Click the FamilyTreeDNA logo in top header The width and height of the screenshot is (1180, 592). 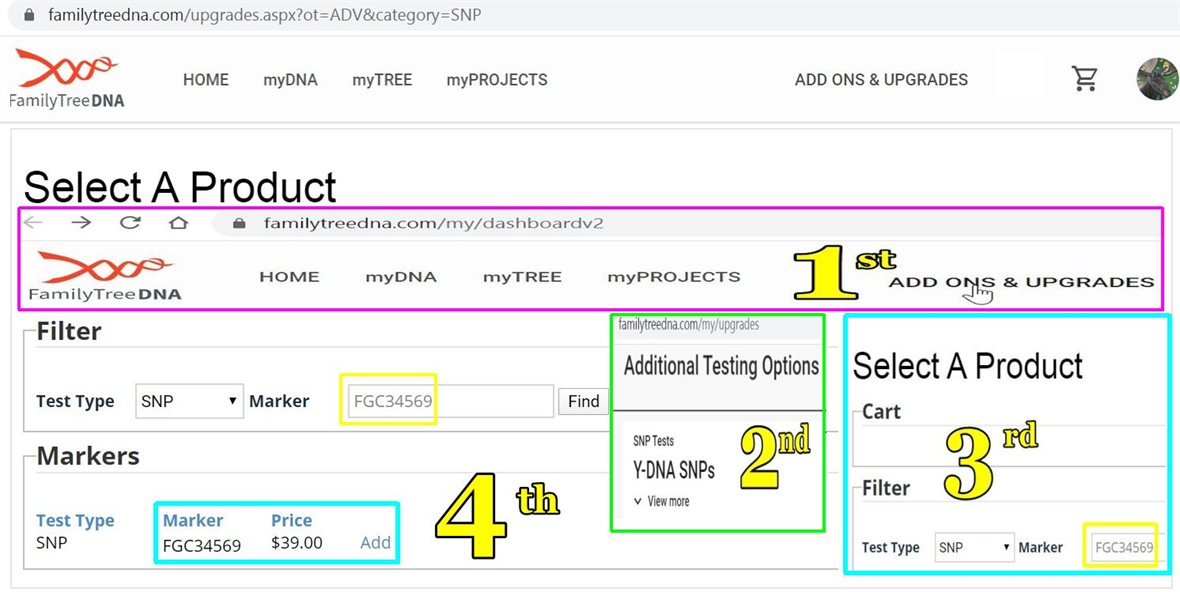(67, 78)
